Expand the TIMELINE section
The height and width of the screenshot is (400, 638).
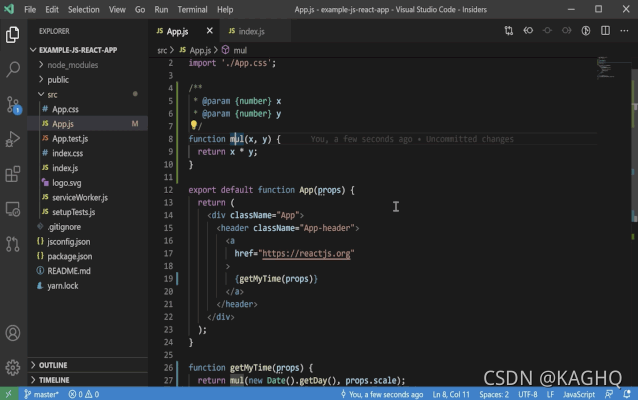(x=87, y=380)
